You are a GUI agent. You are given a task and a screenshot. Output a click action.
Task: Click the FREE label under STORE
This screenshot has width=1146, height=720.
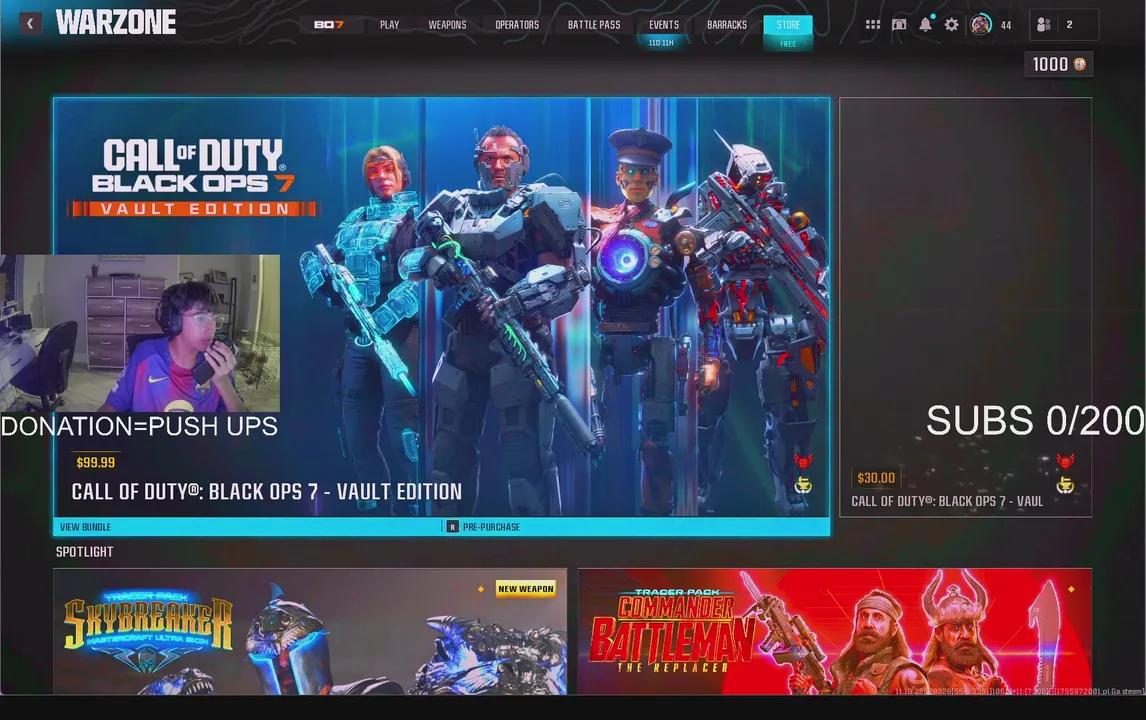(788, 44)
